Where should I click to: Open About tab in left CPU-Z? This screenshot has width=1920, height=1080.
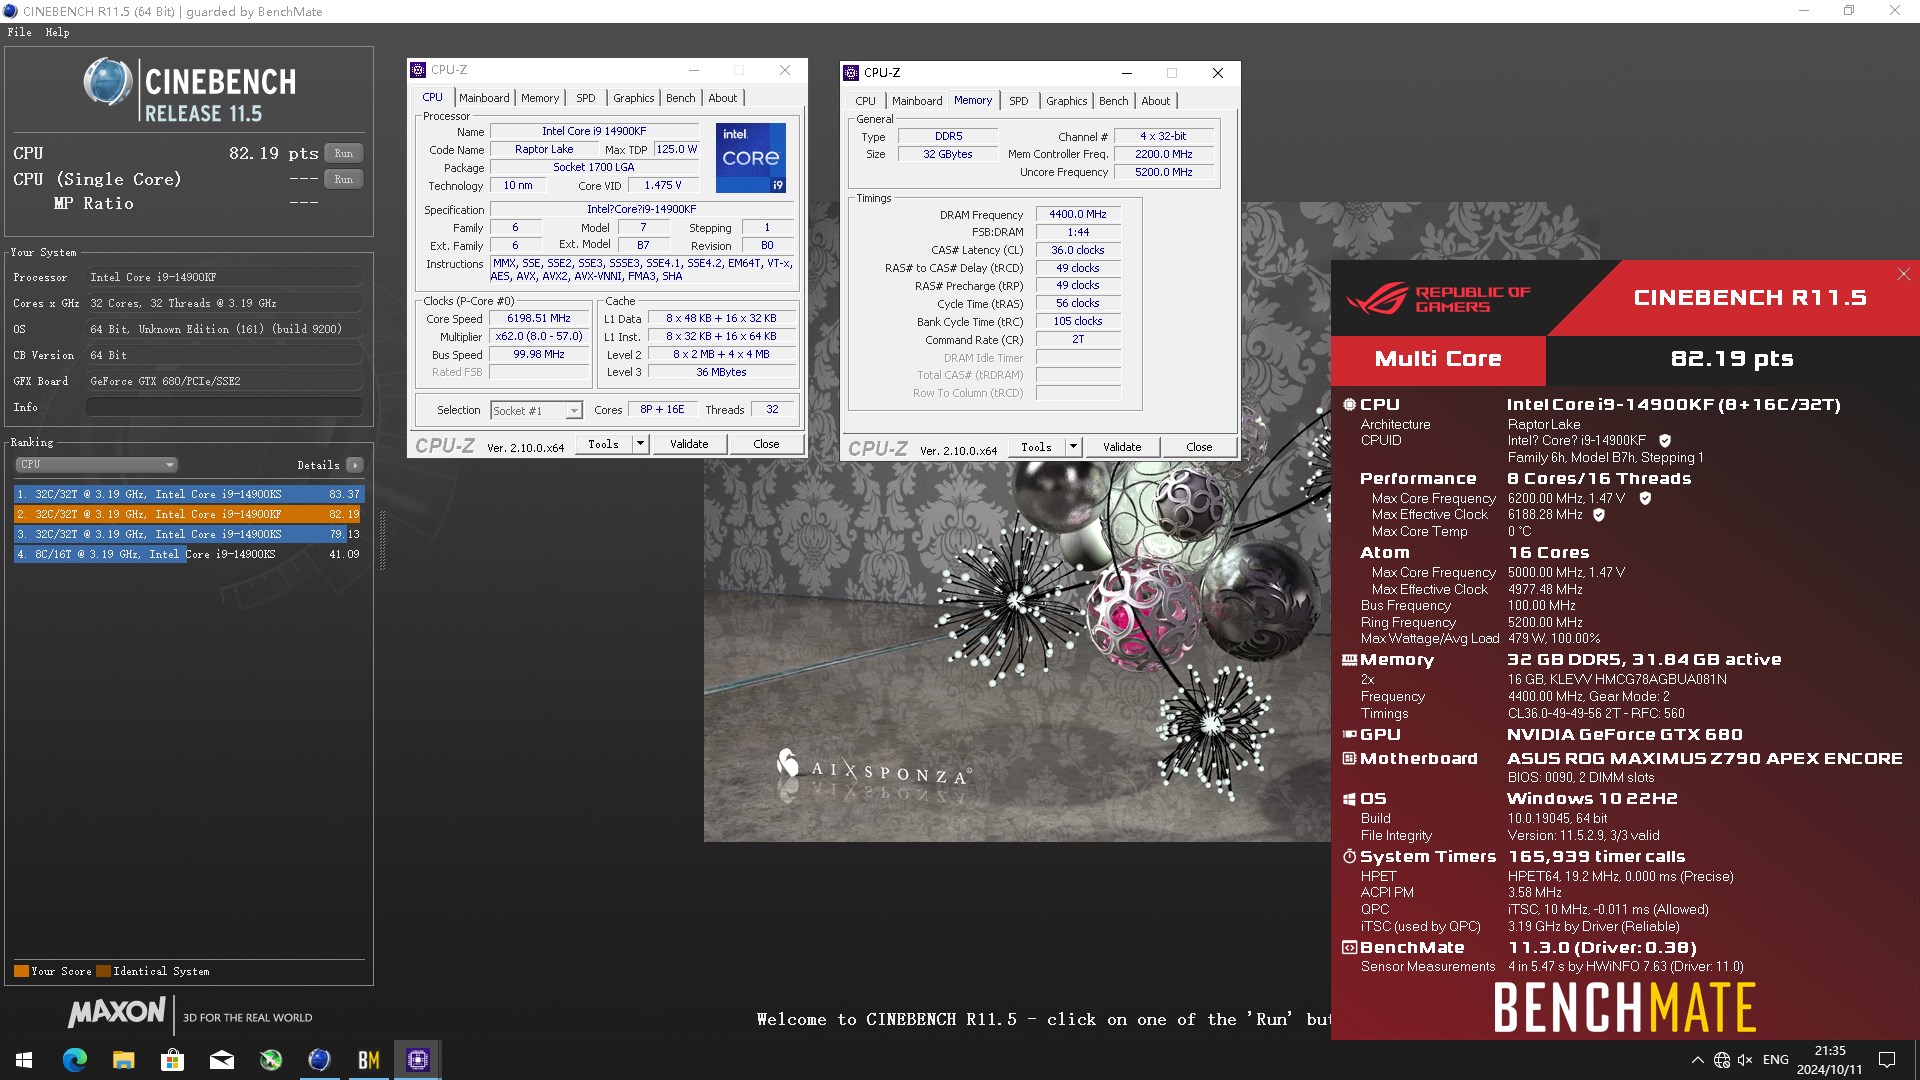723,98
